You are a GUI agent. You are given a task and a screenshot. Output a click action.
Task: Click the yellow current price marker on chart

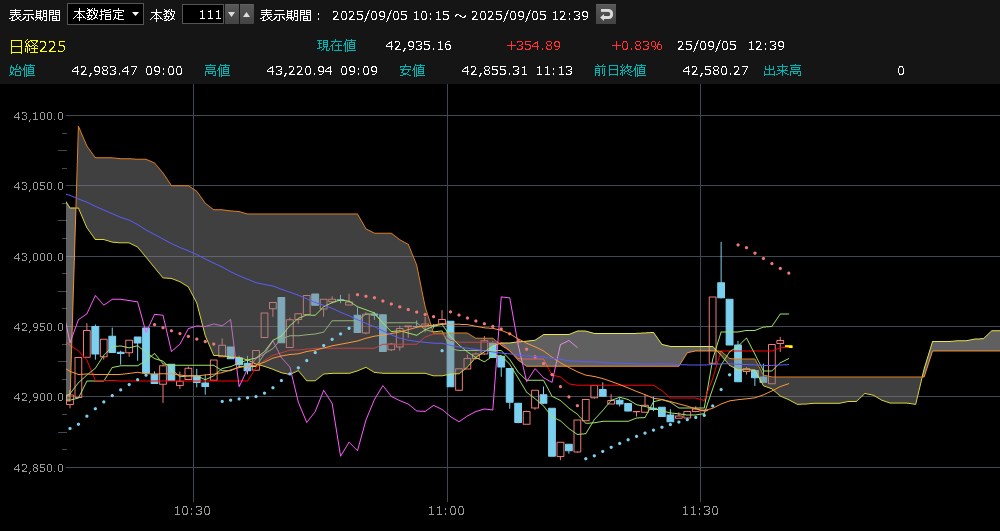pyautogui.click(x=789, y=346)
